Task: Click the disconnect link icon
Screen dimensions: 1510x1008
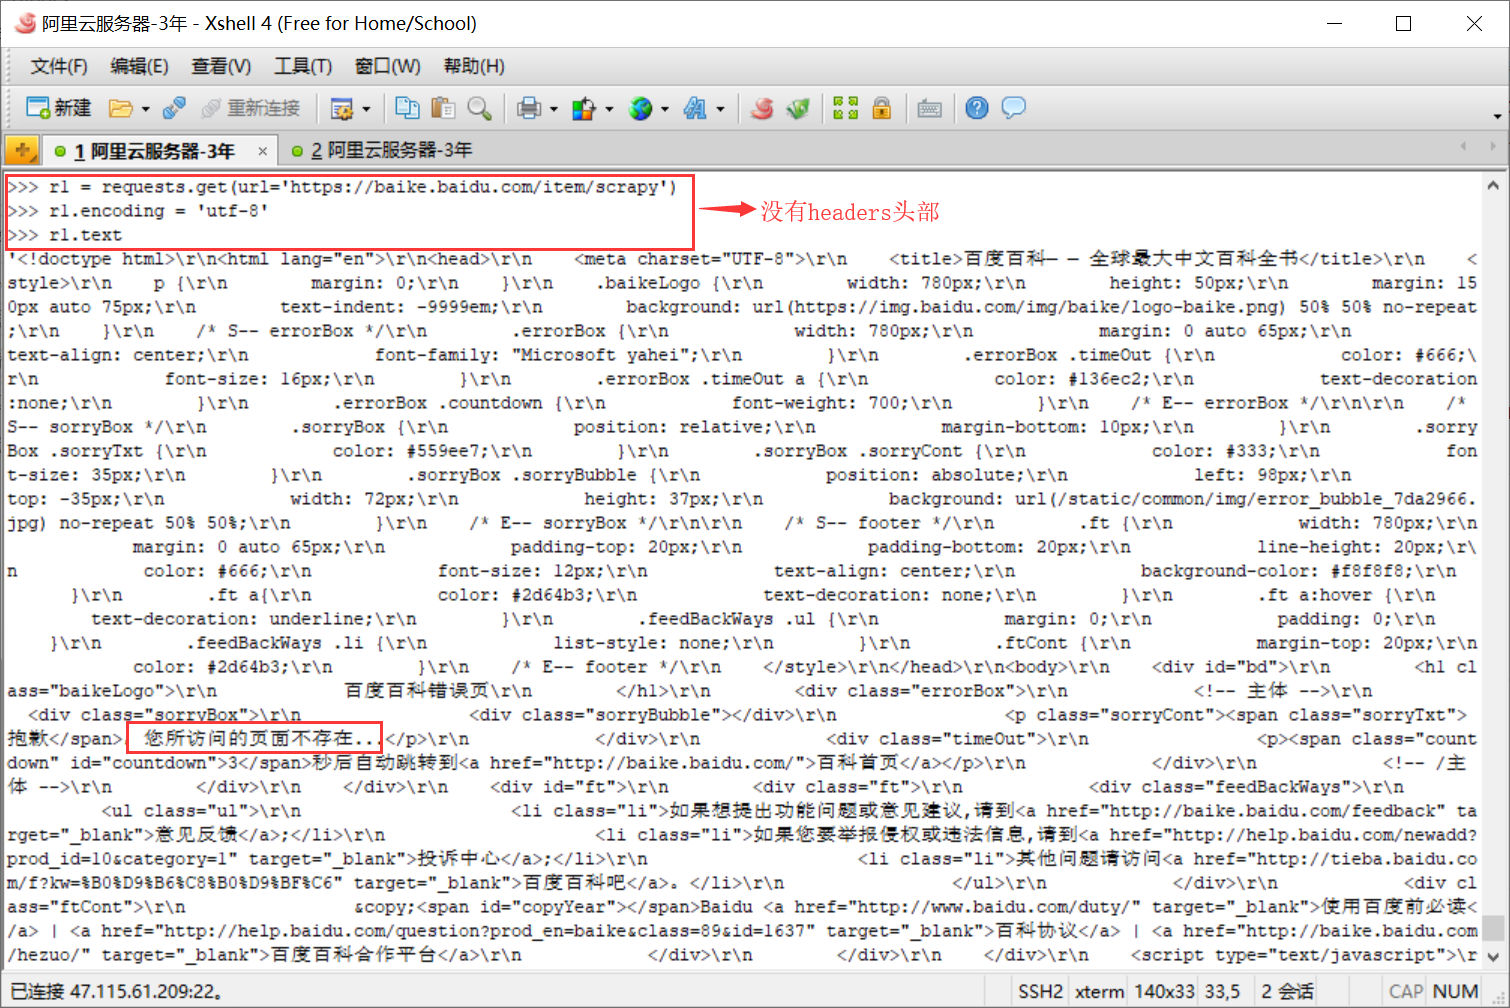Action: (174, 108)
